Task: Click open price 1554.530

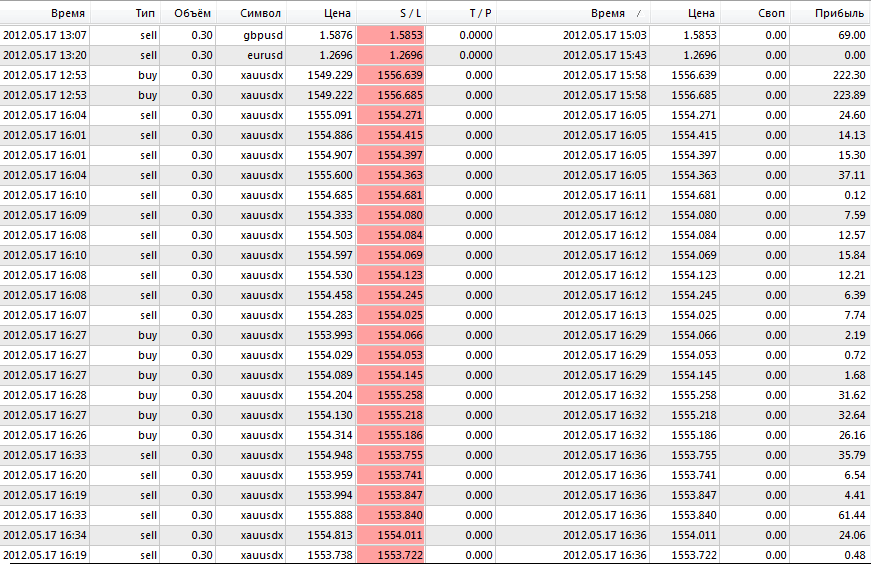Action: (330, 276)
